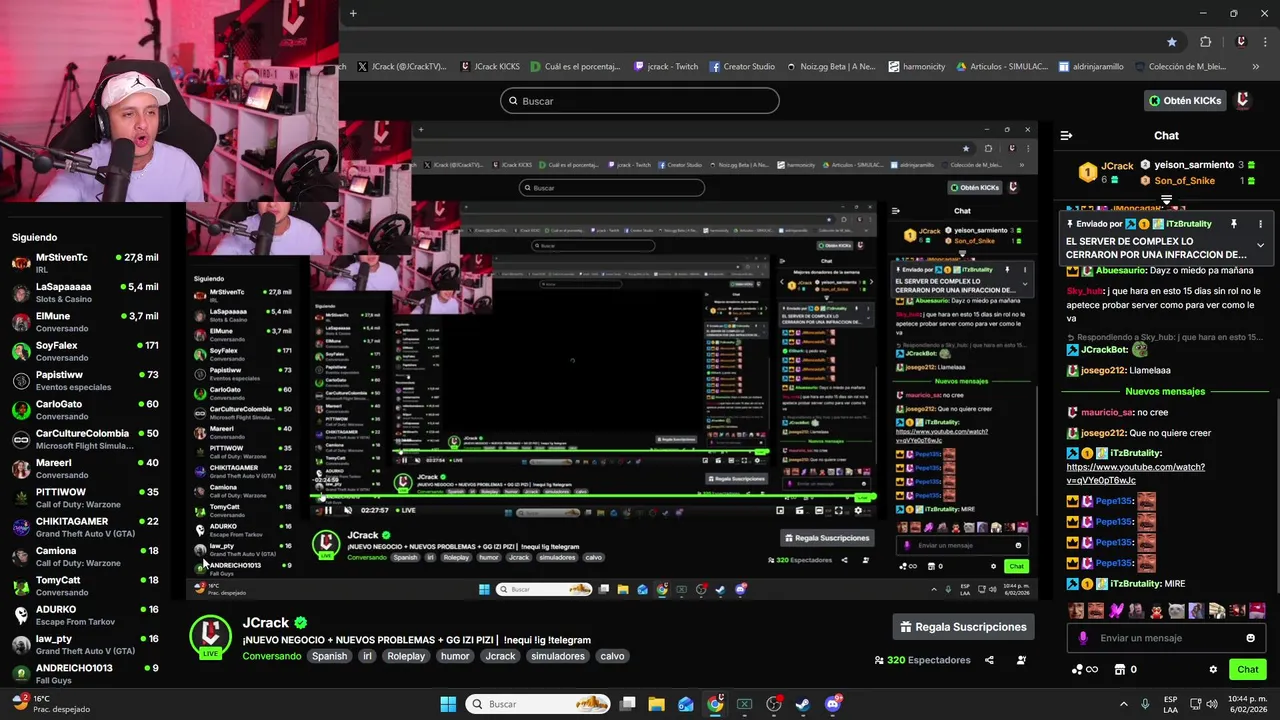Open the YouTube link from iTzBrutality
Screen dimensions: 1280x720
(x=1135, y=473)
